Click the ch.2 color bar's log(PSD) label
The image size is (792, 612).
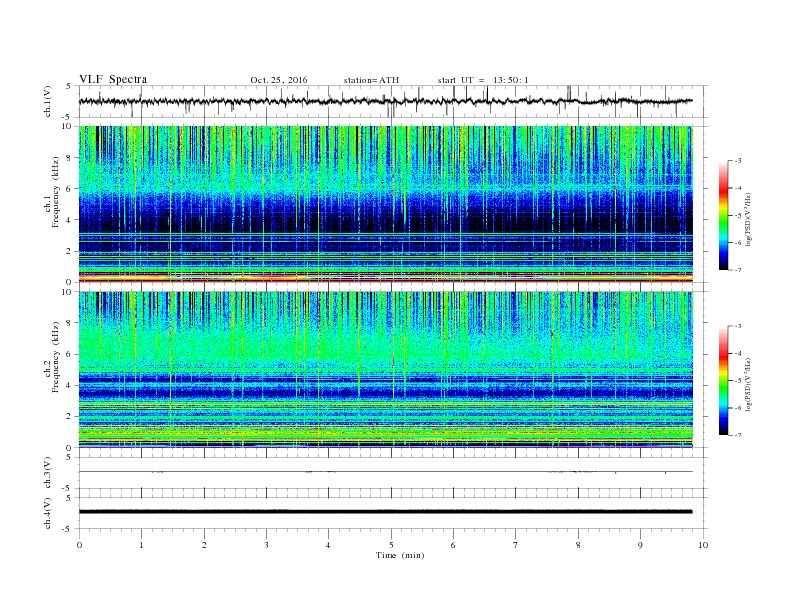pos(749,385)
